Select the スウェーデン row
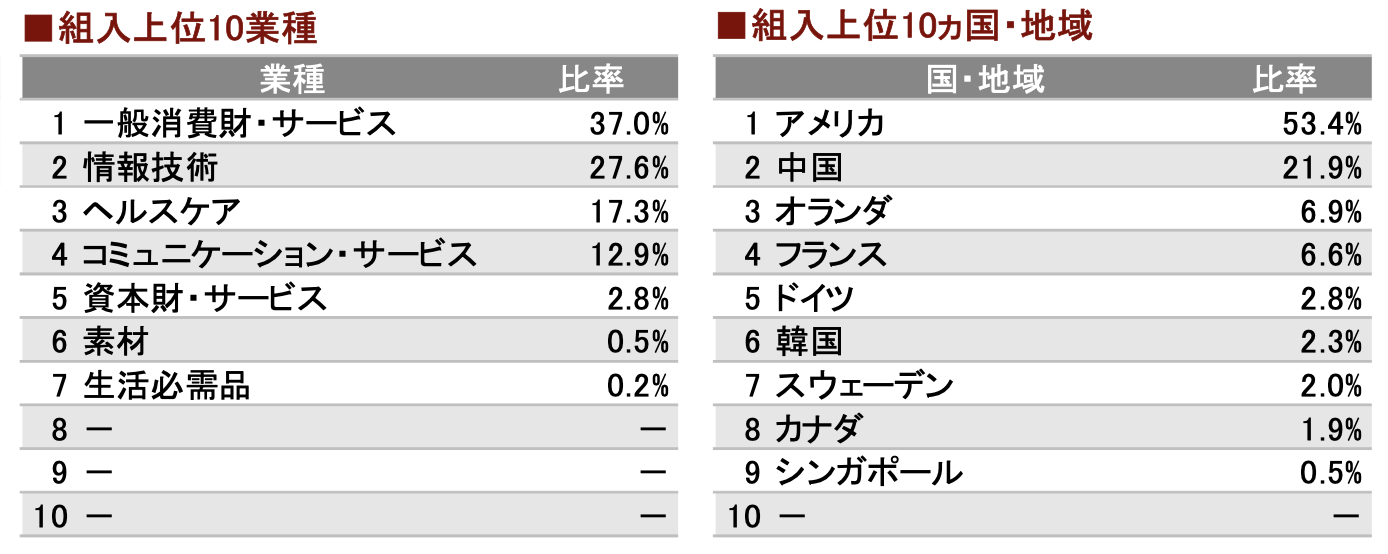 click(1040, 385)
